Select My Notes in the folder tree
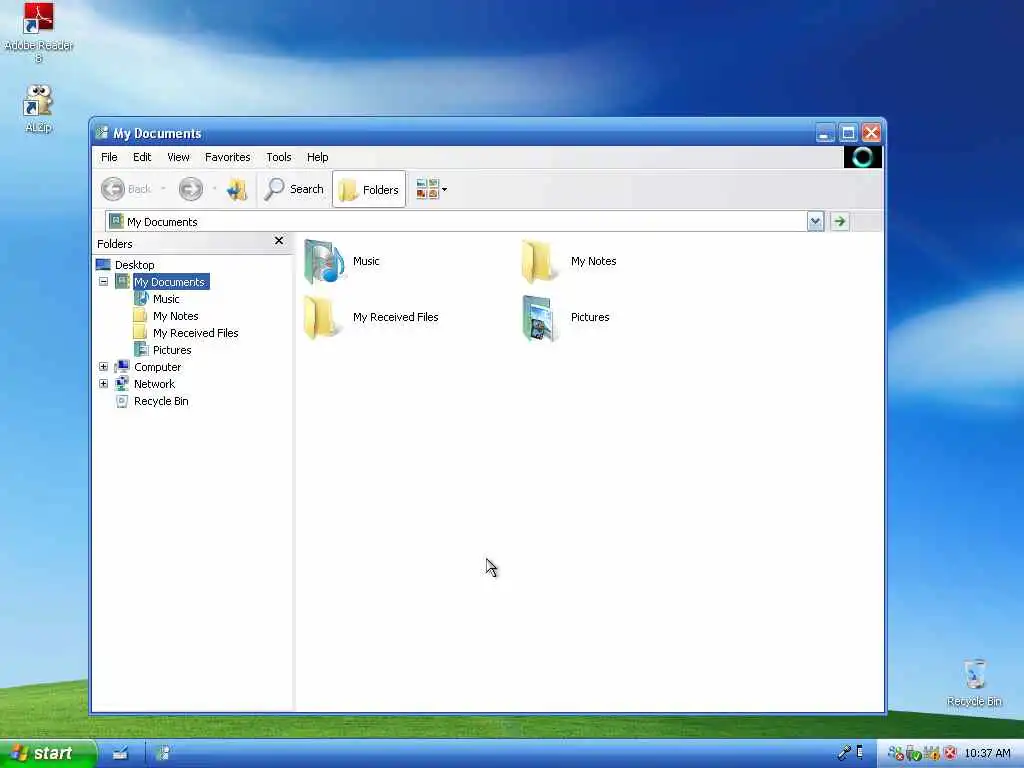1024x768 pixels. tap(175, 315)
